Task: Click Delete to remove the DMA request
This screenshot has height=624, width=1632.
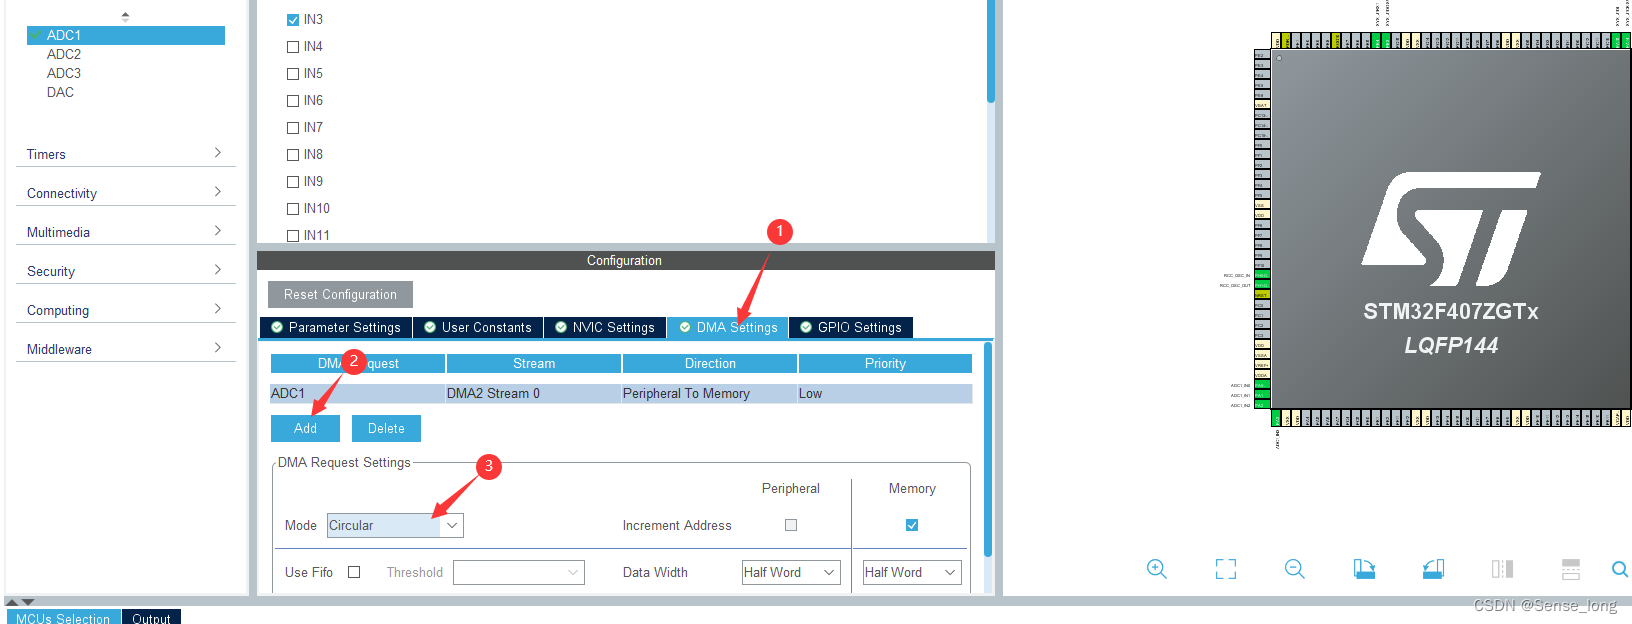Action: point(386,428)
